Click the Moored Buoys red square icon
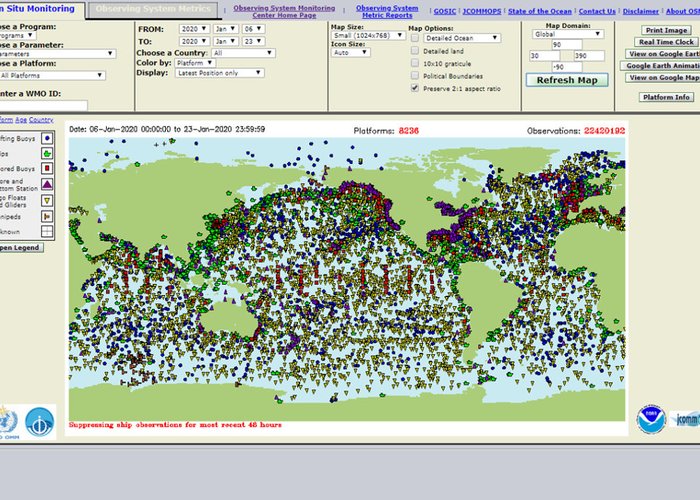 click(46, 169)
